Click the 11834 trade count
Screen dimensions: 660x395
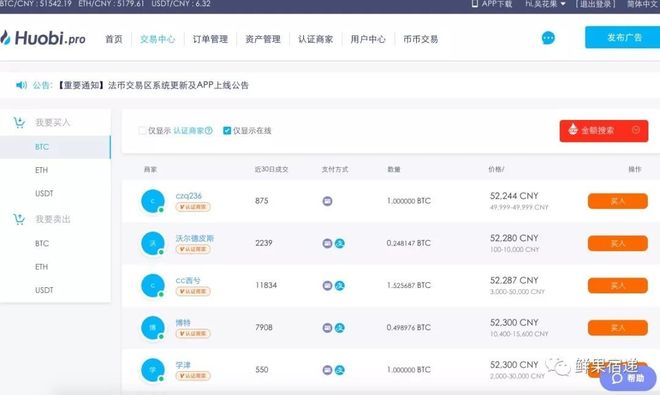click(x=266, y=285)
